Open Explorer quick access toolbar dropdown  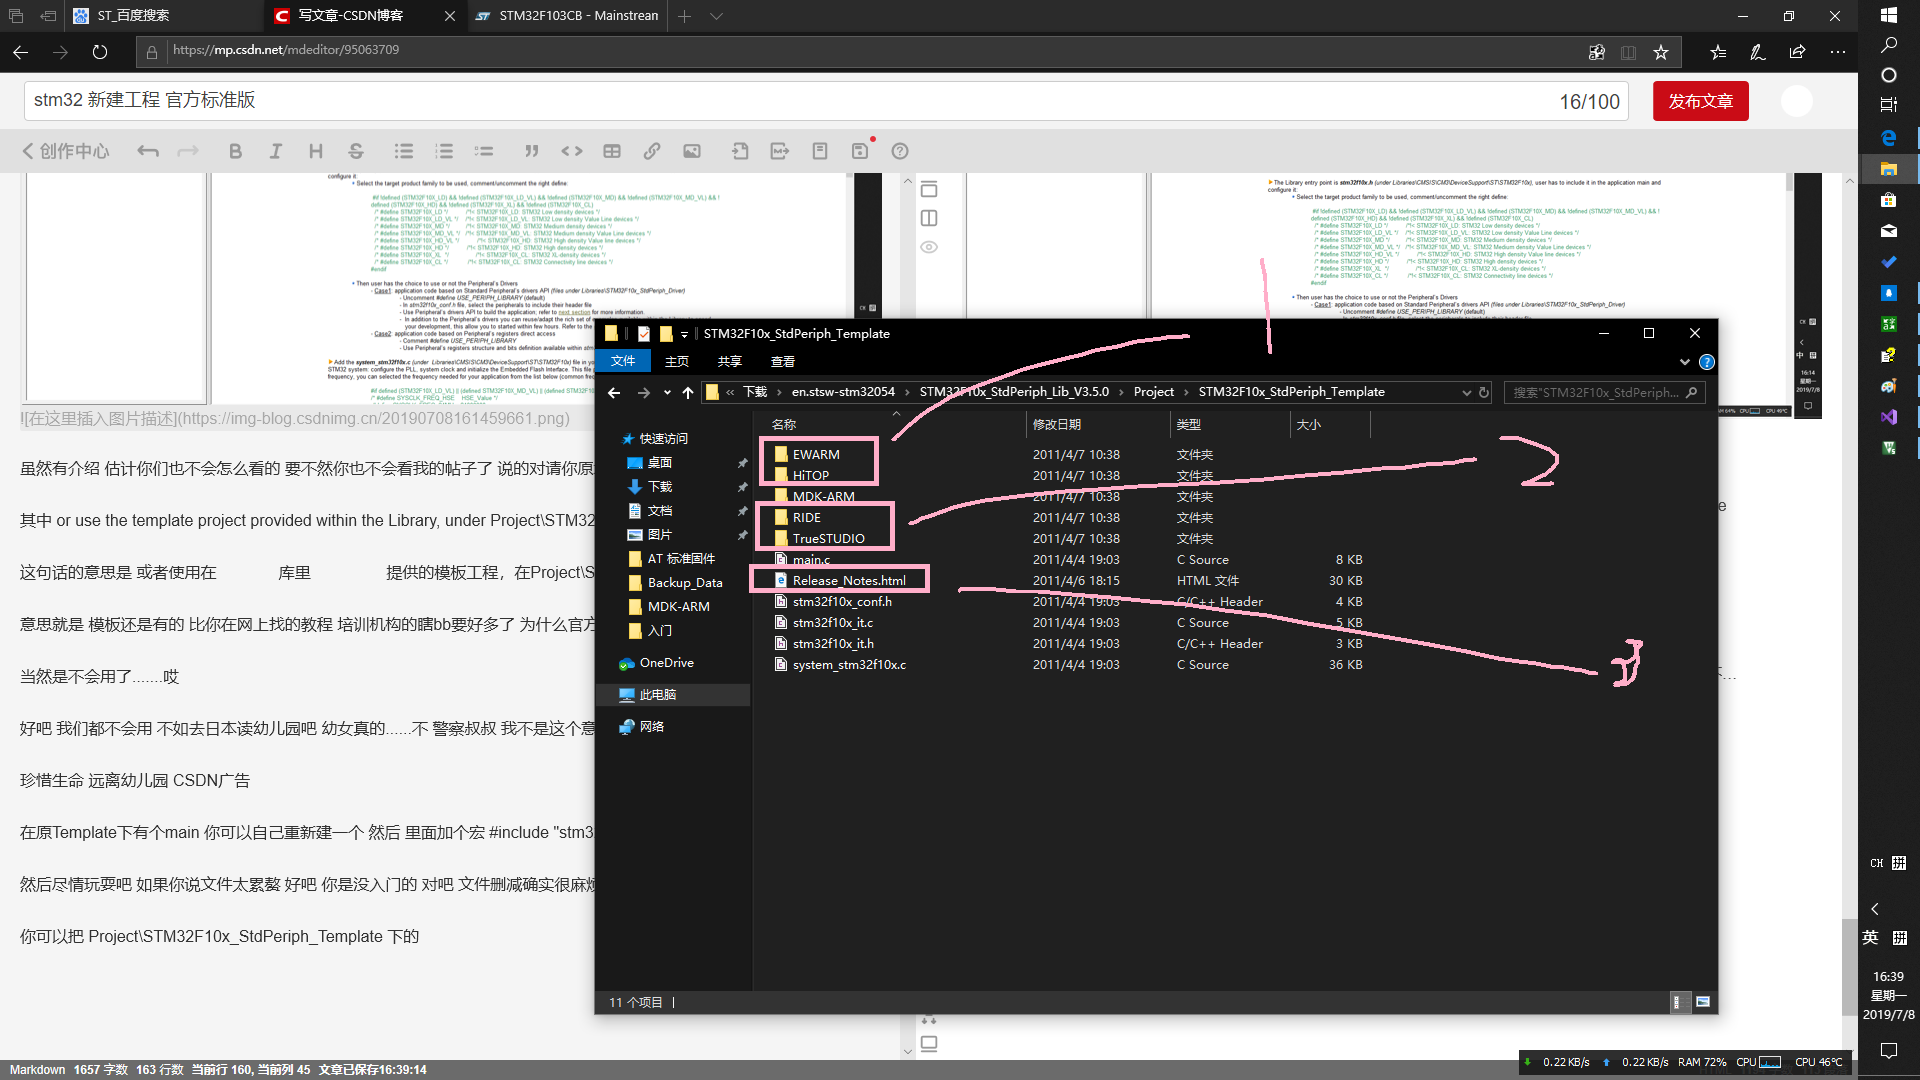[x=684, y=334]
